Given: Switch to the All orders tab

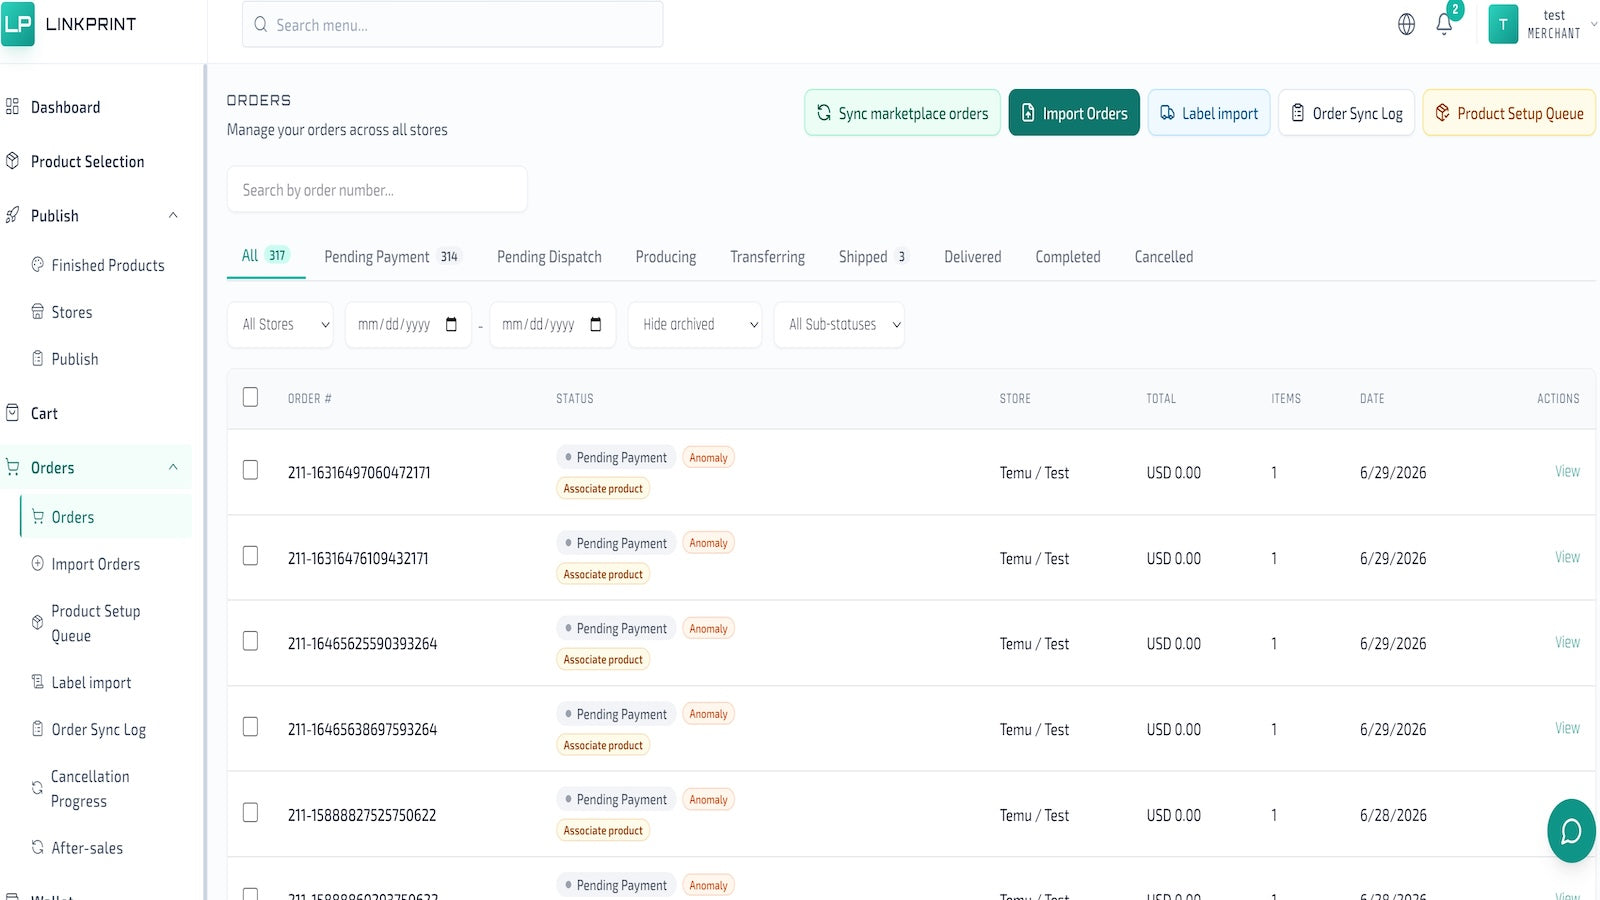Looking at the screenshot, I should tap(265, 256).
